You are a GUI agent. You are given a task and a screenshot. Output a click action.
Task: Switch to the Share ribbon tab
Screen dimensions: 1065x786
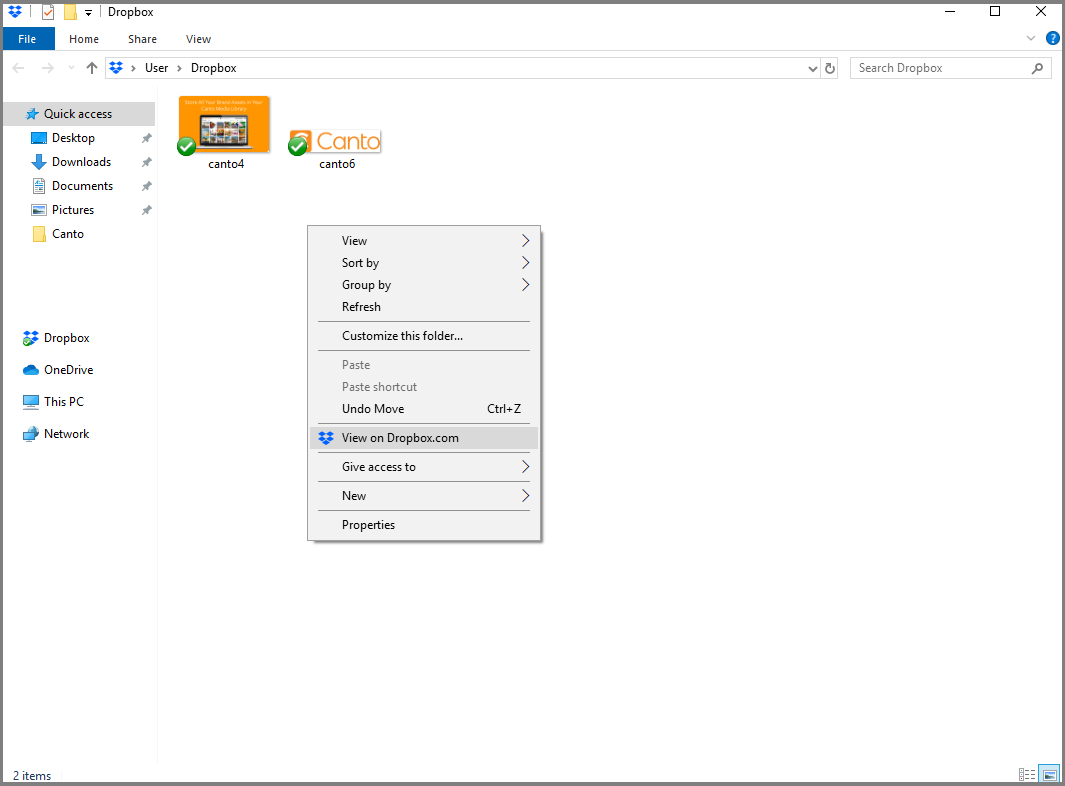pos(142,39)
